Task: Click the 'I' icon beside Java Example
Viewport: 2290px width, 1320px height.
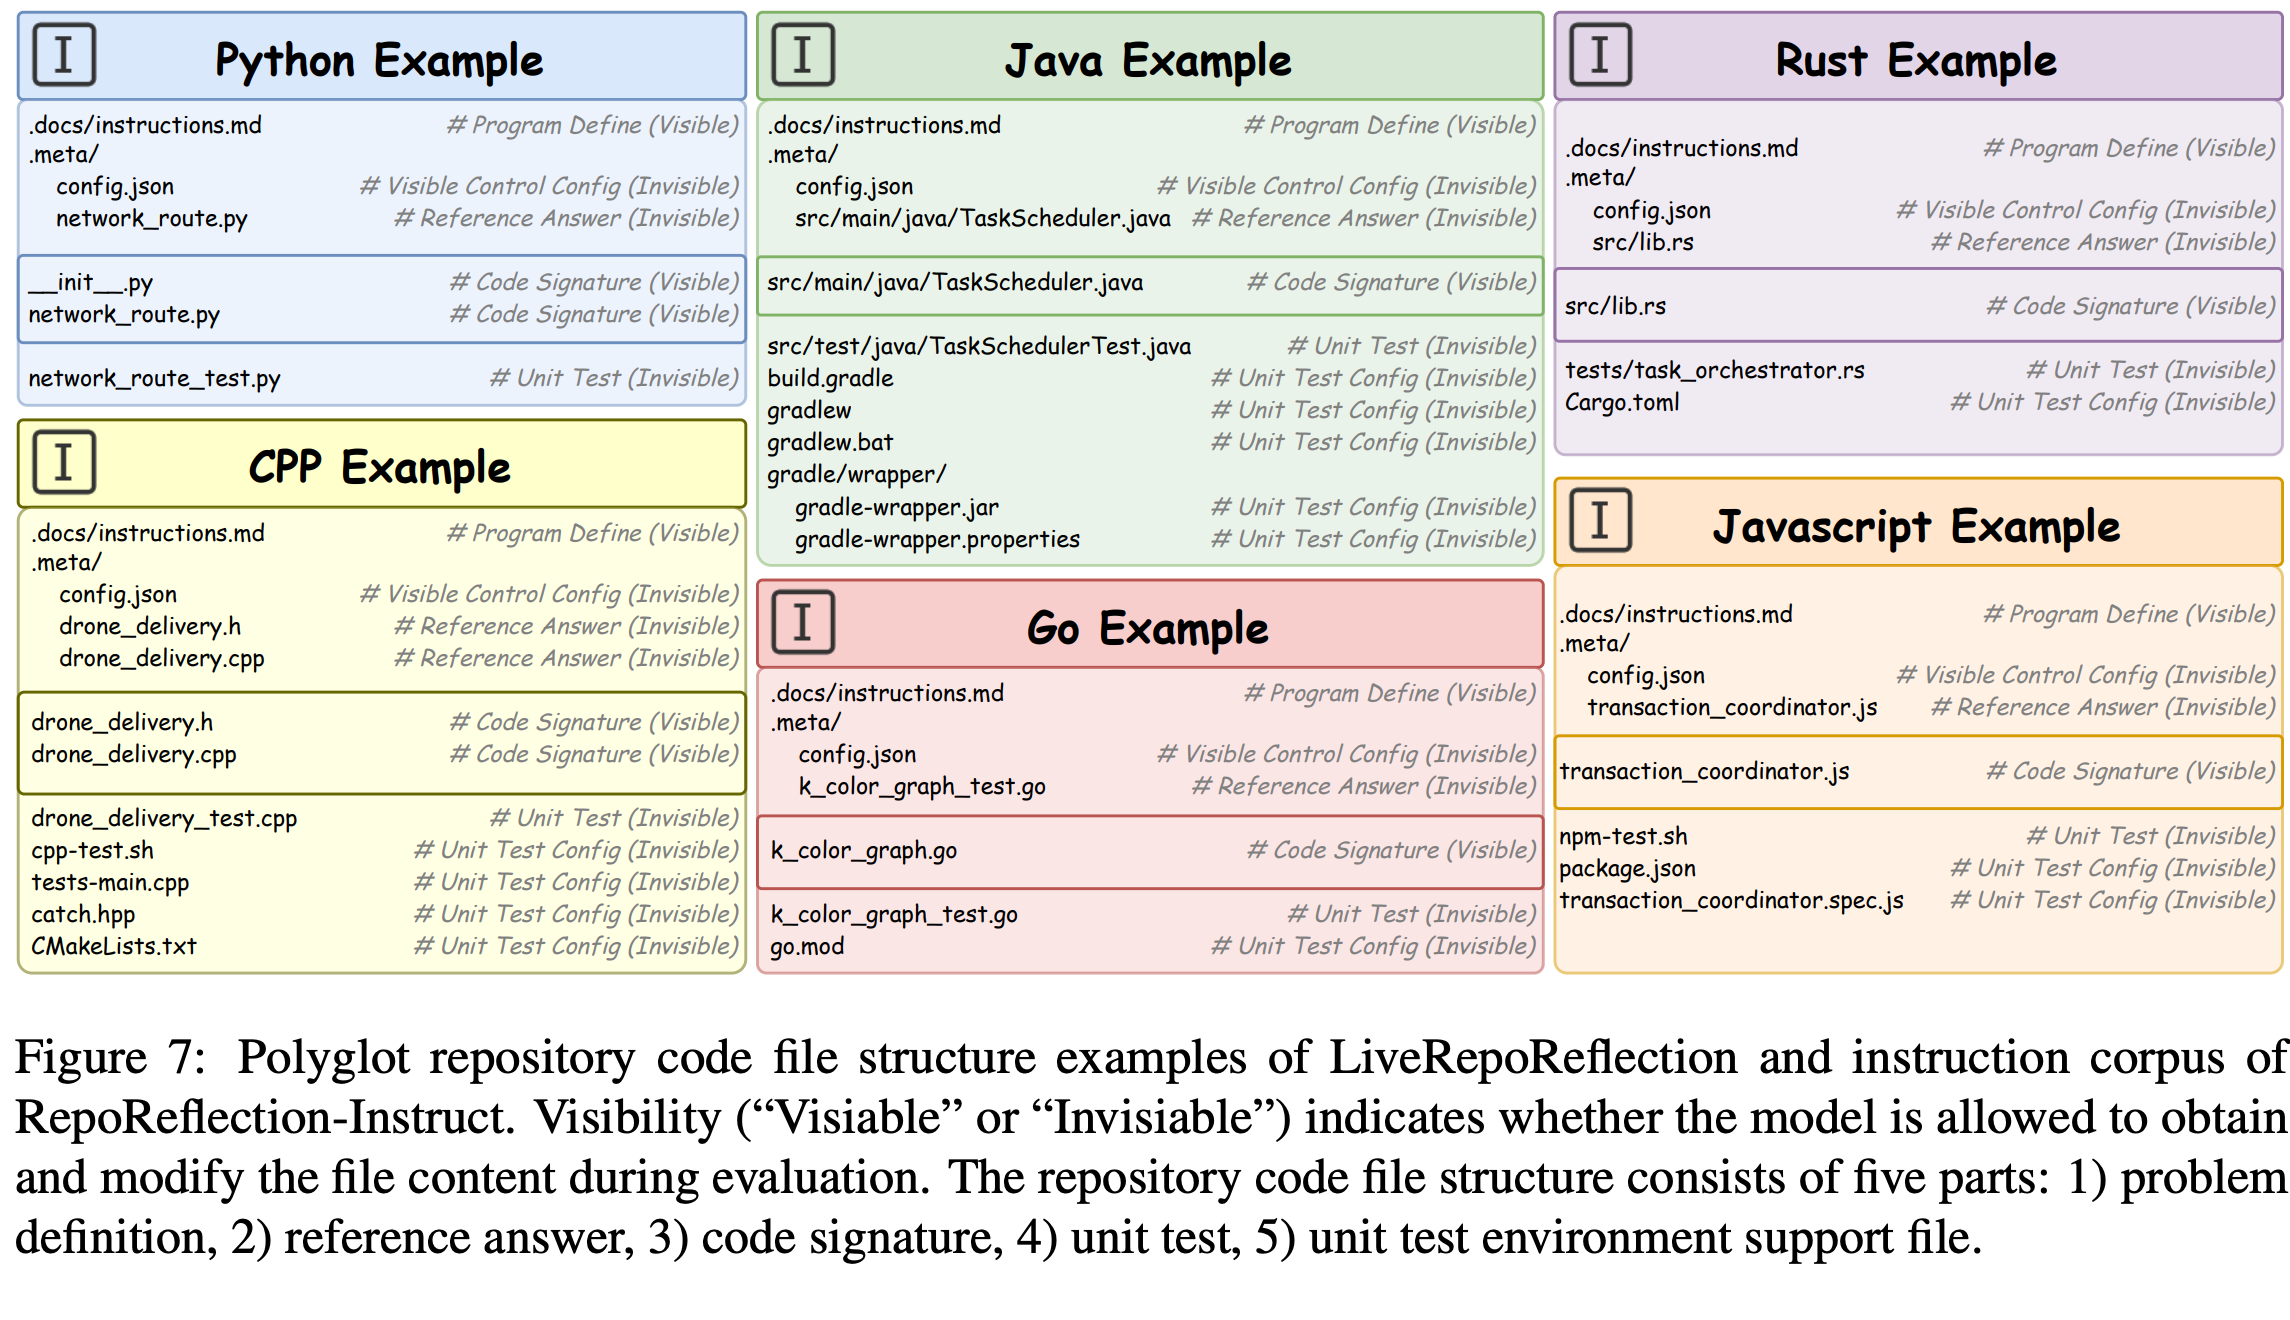Action: tap(803, 55)
